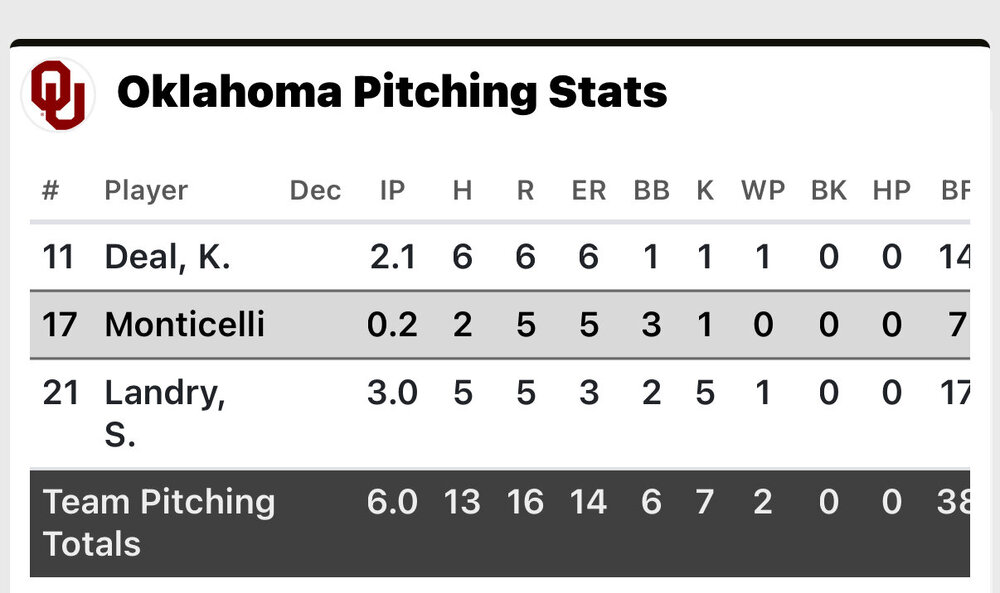1000x593 pixels.
Task: Click Deal's 2.1 innings pitched value
Action: click(x=392, y=257)
